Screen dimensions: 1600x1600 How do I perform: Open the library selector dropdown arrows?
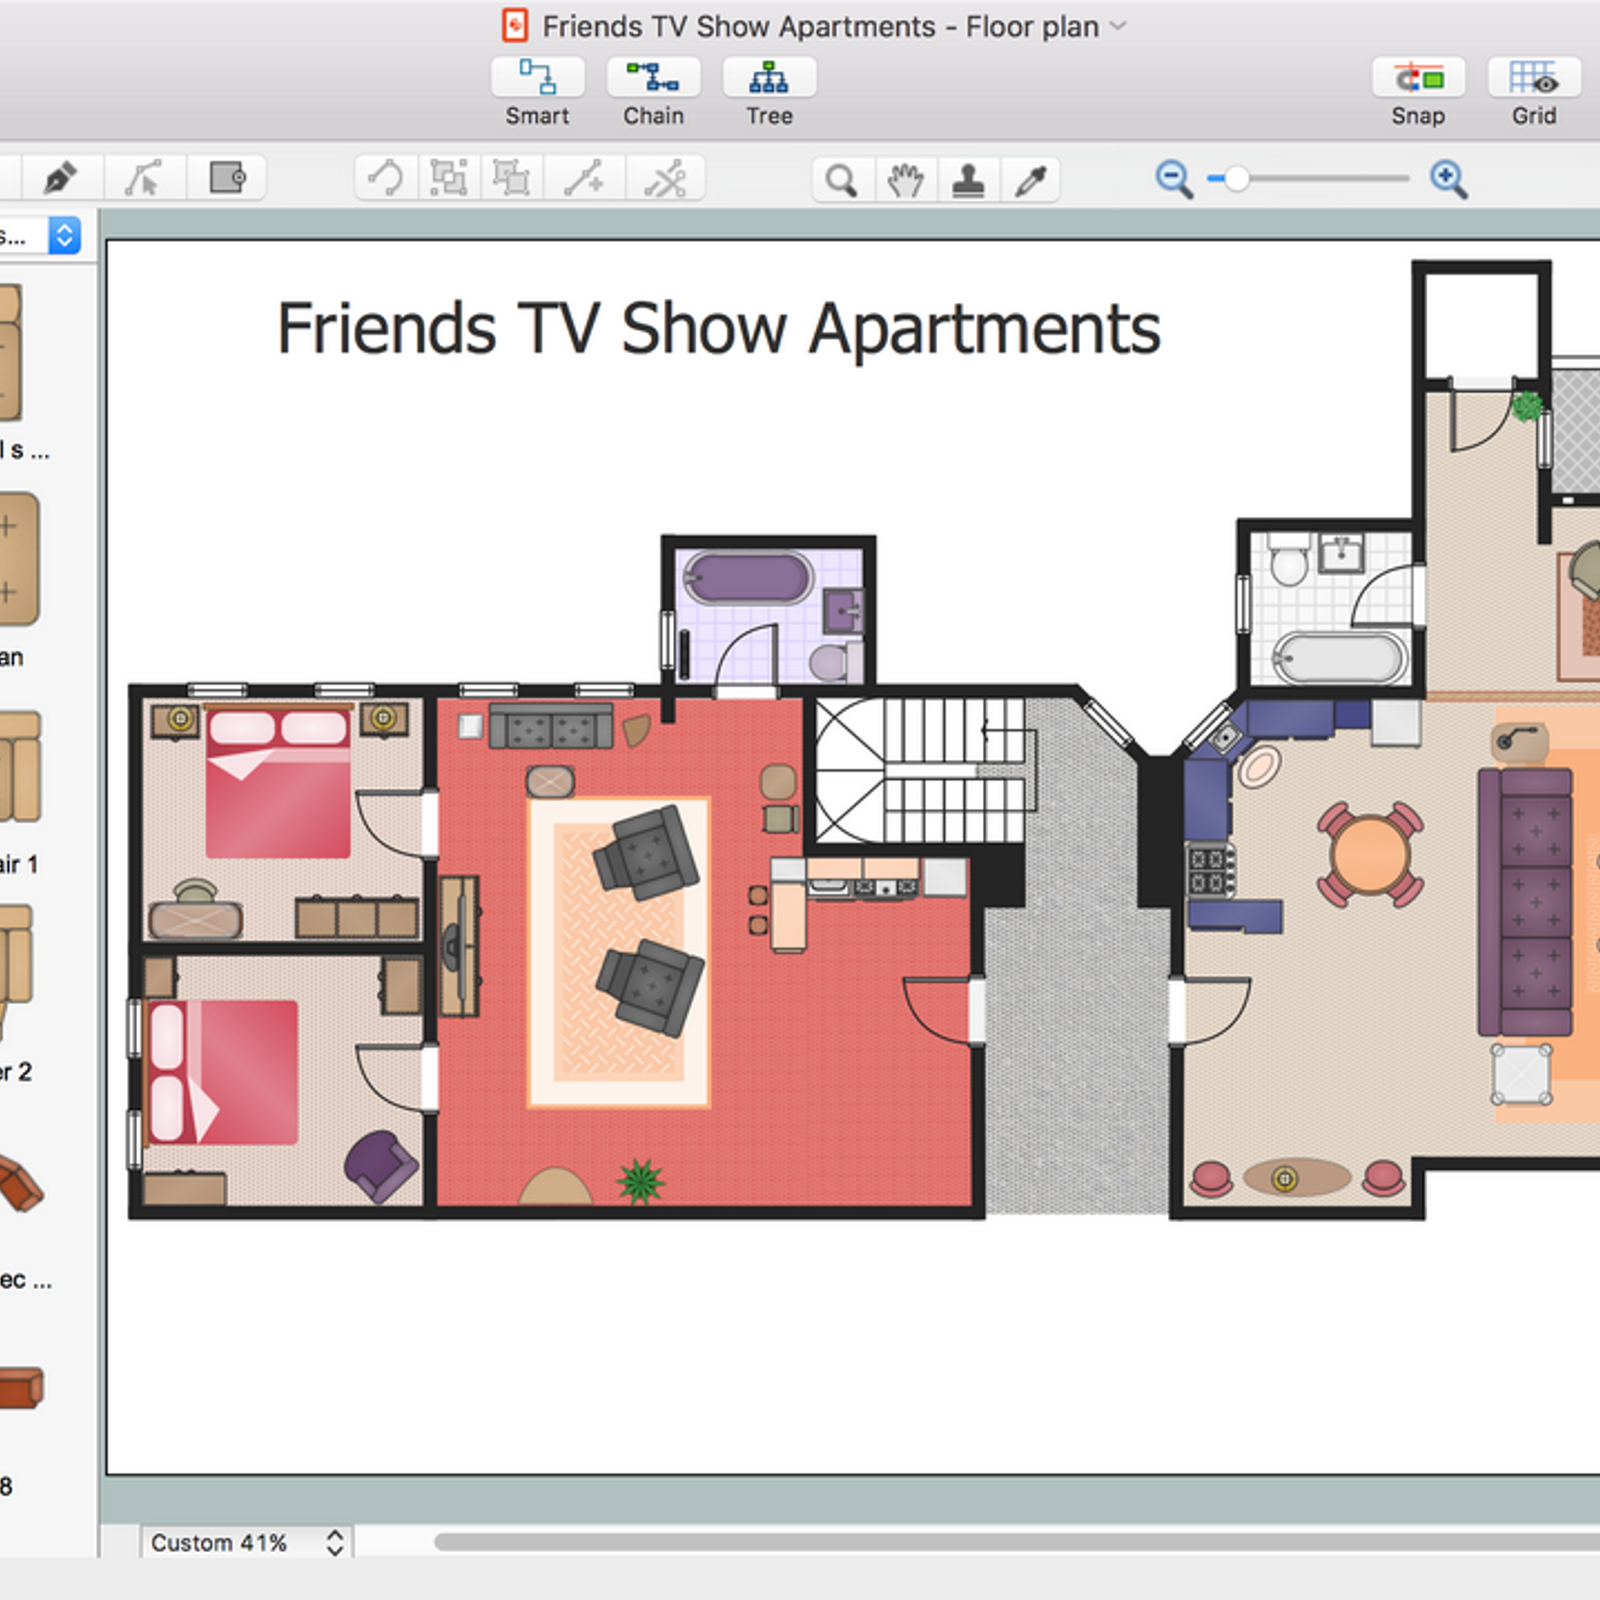coord(65,236)
